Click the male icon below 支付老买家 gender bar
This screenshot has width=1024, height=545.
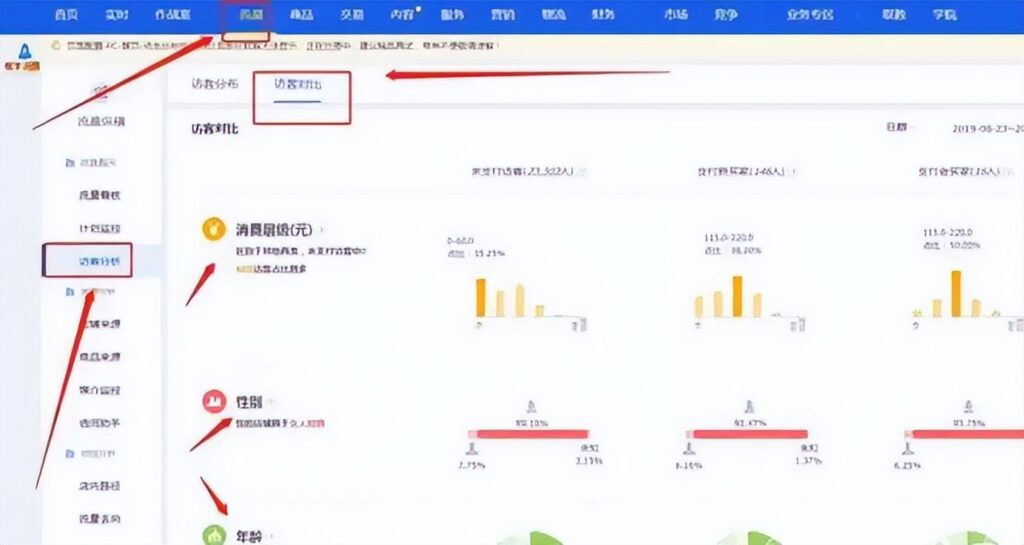click(907, 448)
